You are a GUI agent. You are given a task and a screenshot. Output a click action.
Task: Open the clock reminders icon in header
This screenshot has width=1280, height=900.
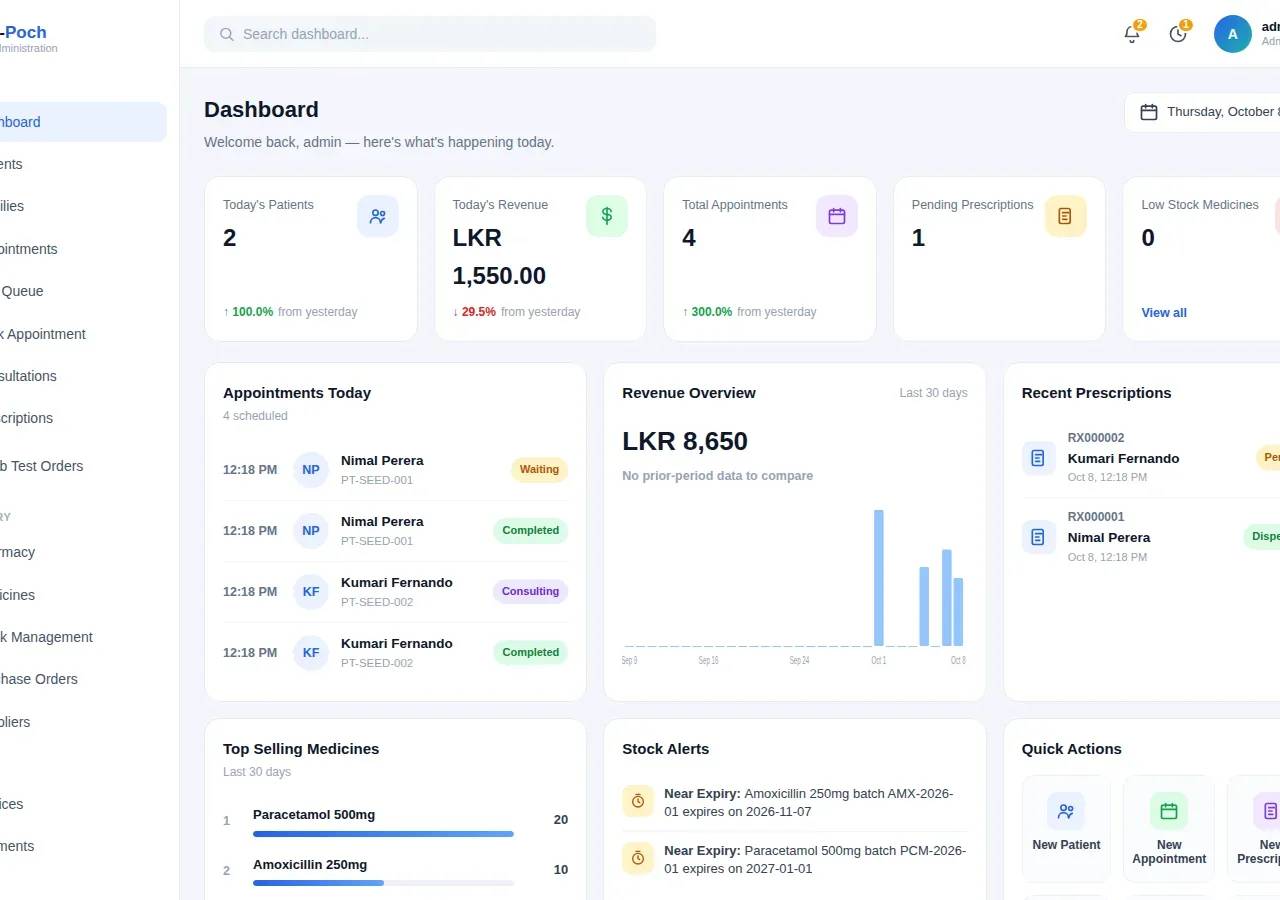click(x=1178, y=34)
